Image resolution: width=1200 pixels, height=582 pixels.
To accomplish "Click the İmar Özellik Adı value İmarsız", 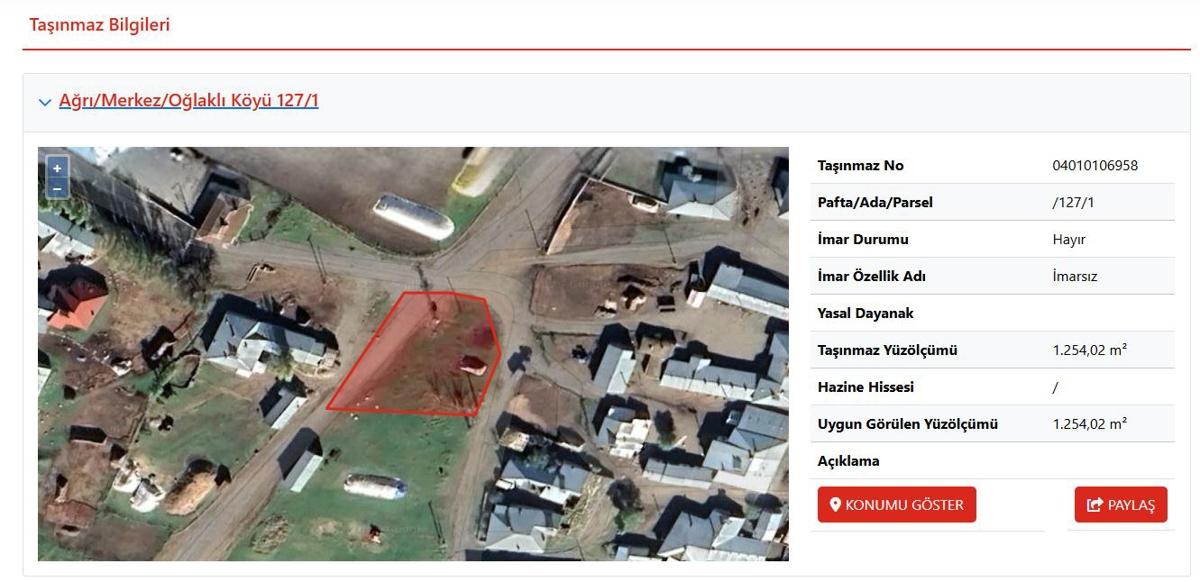I will tap(1075, 276).
